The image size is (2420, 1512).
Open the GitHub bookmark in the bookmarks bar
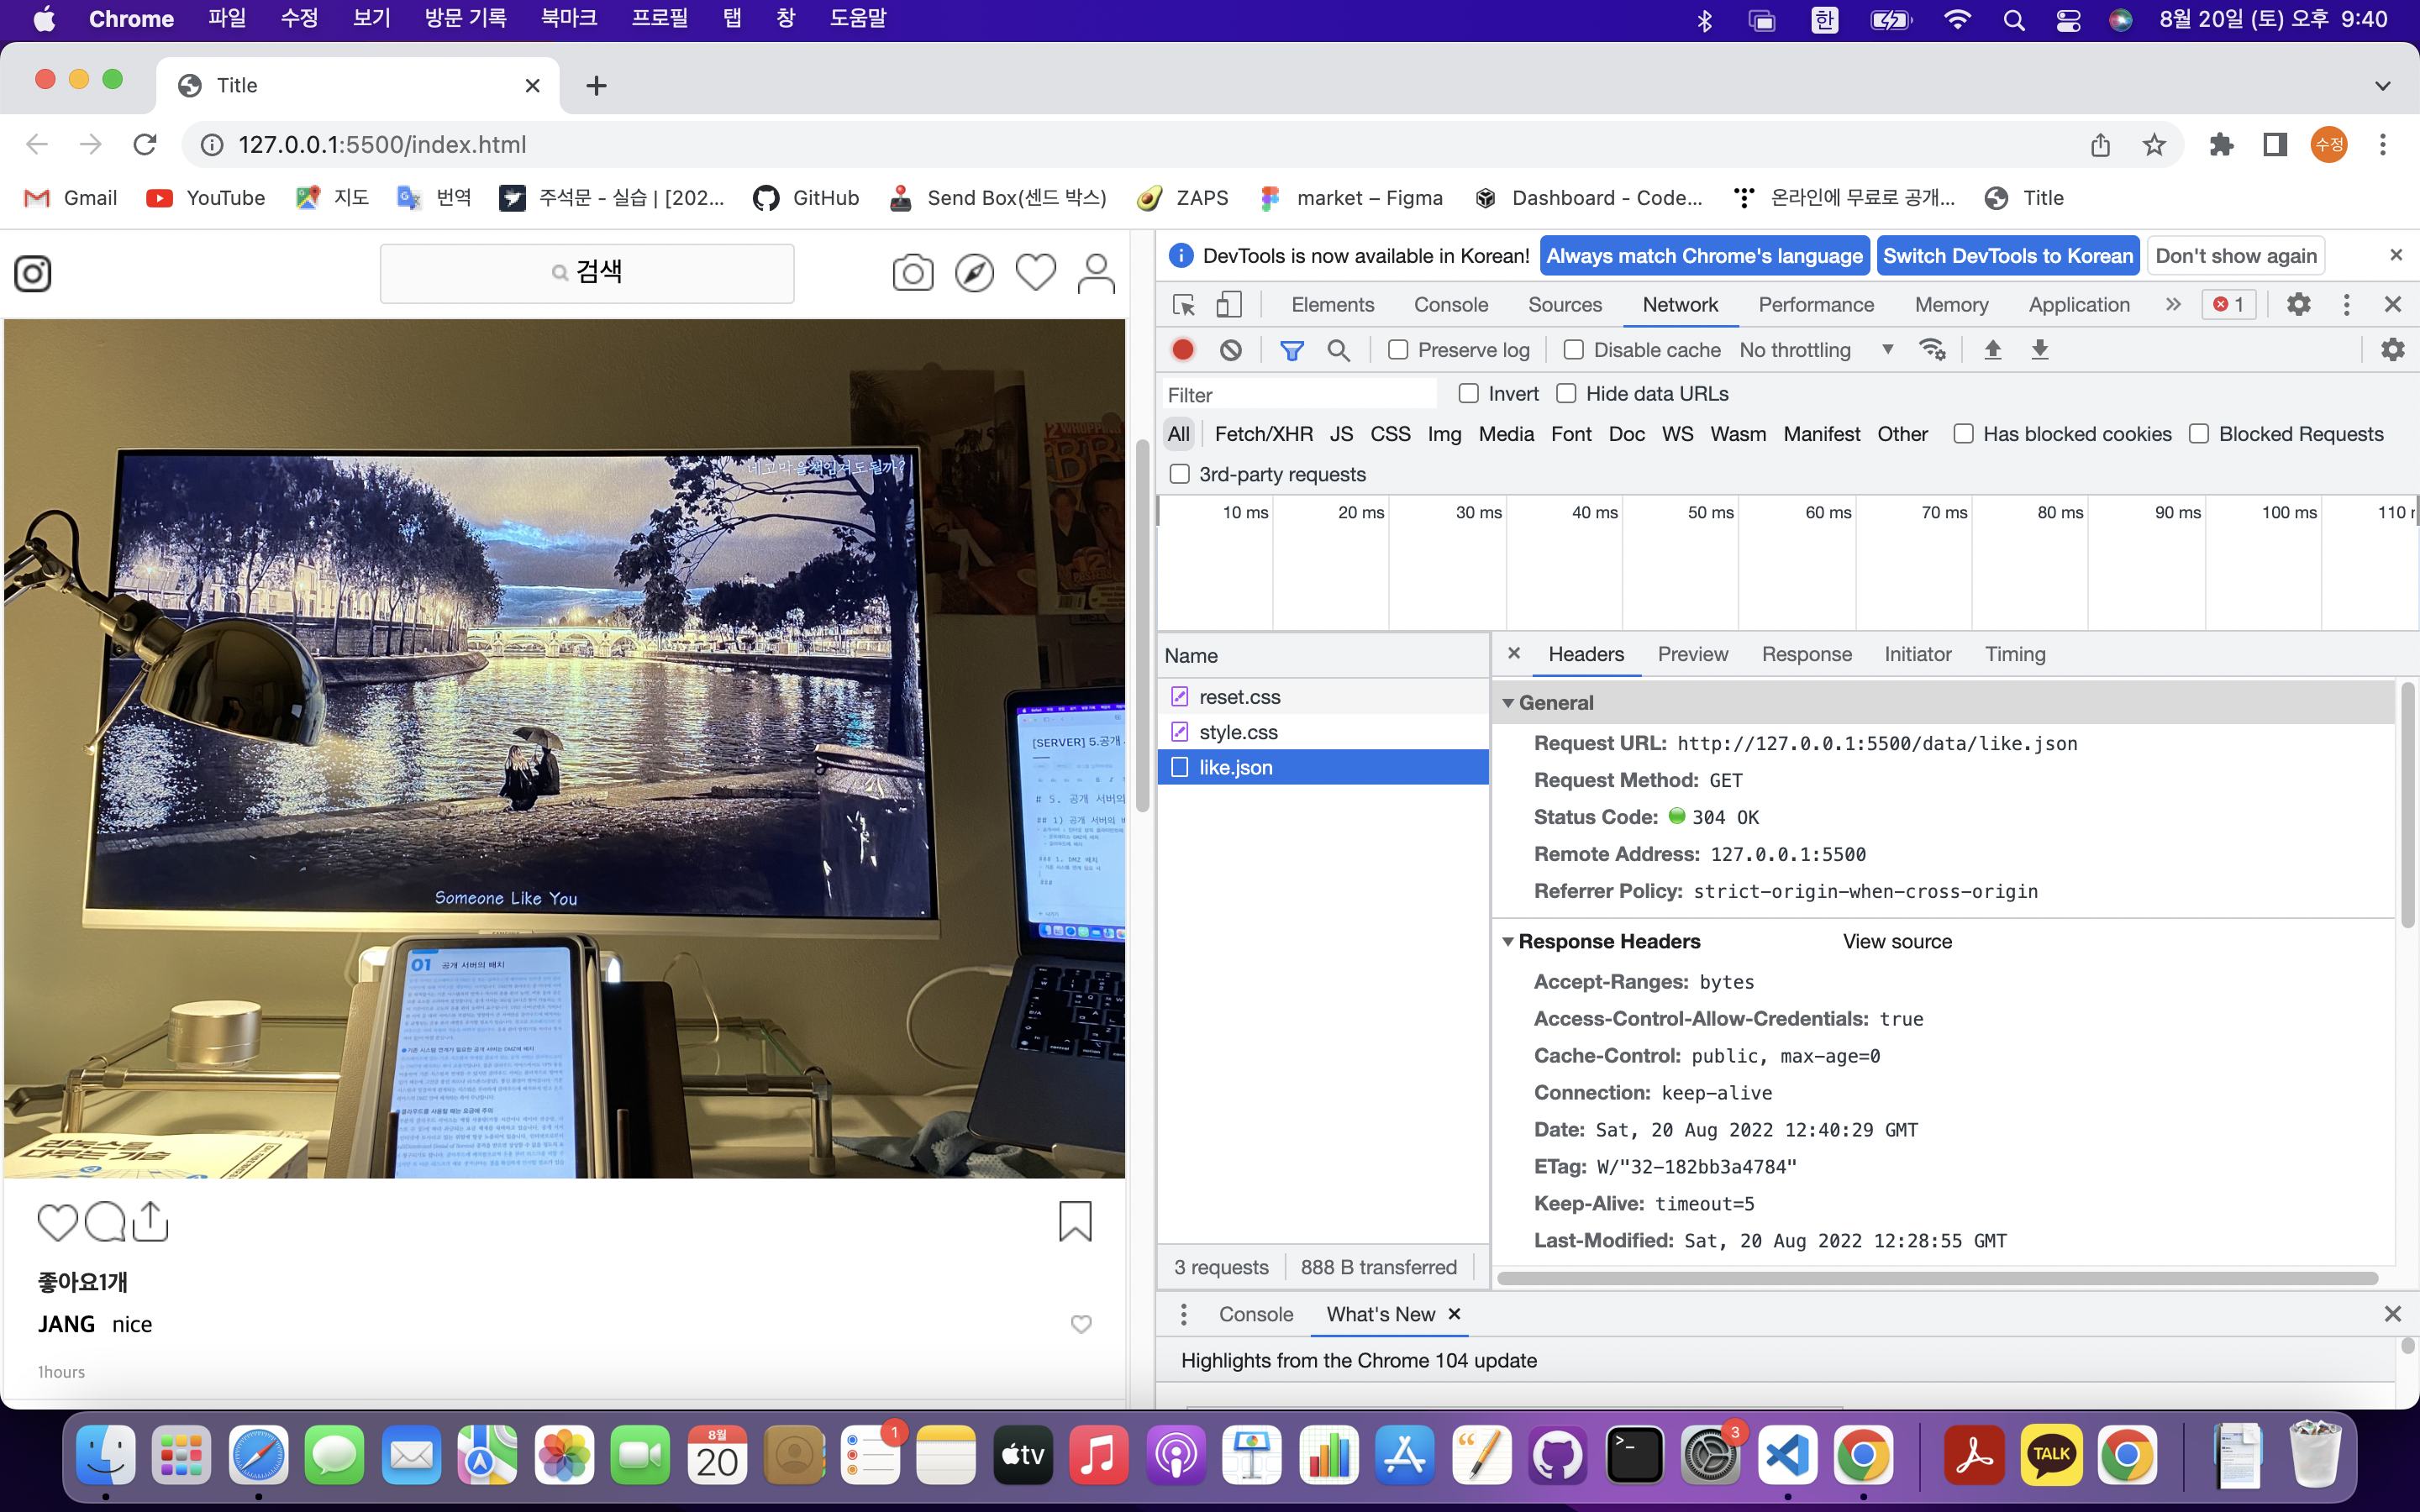coord(806,198)
